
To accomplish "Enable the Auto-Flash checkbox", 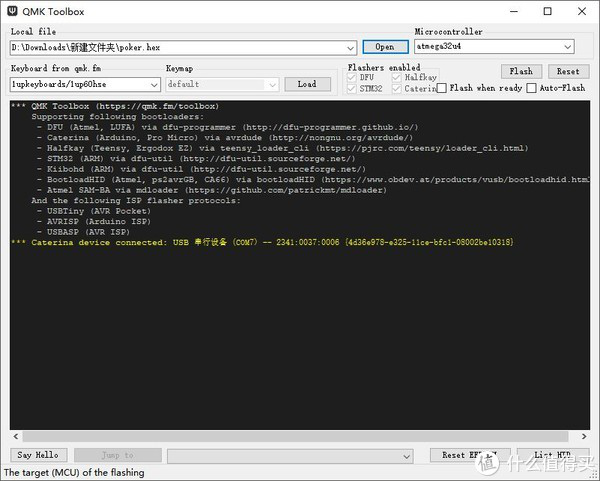I will [x=531, y=88].
